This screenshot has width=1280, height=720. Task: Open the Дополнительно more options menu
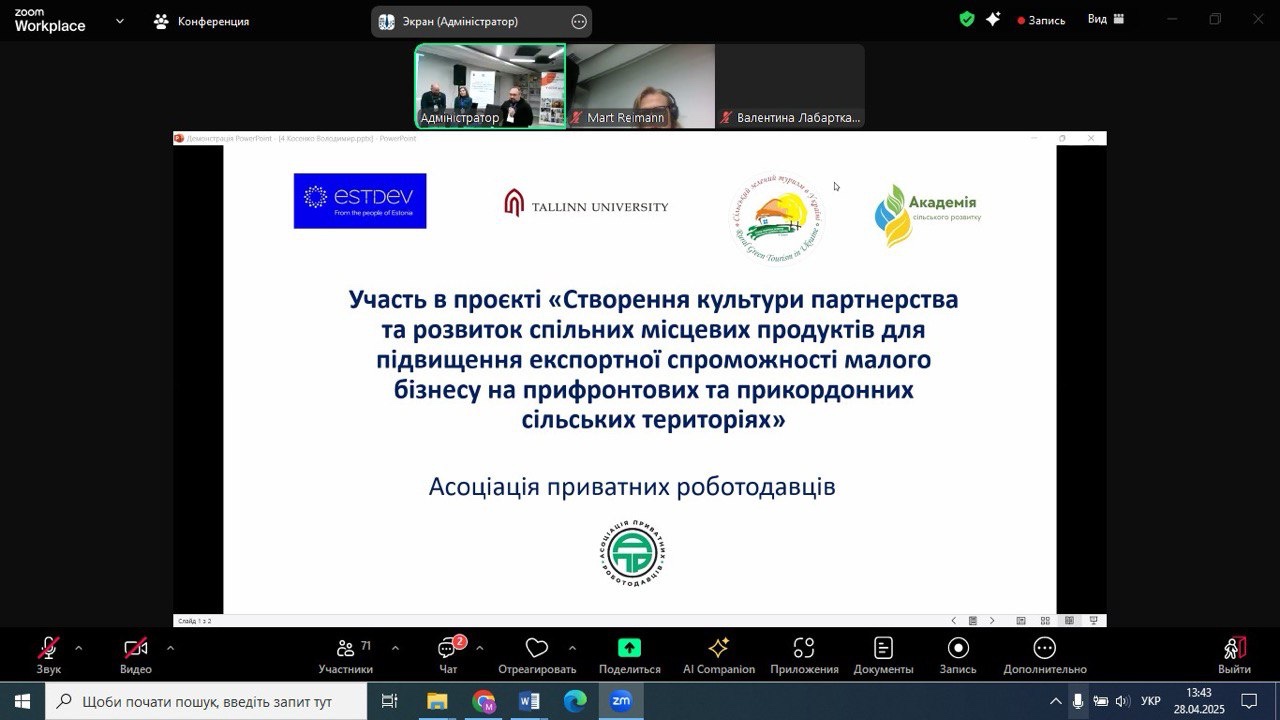point(1044,655)
